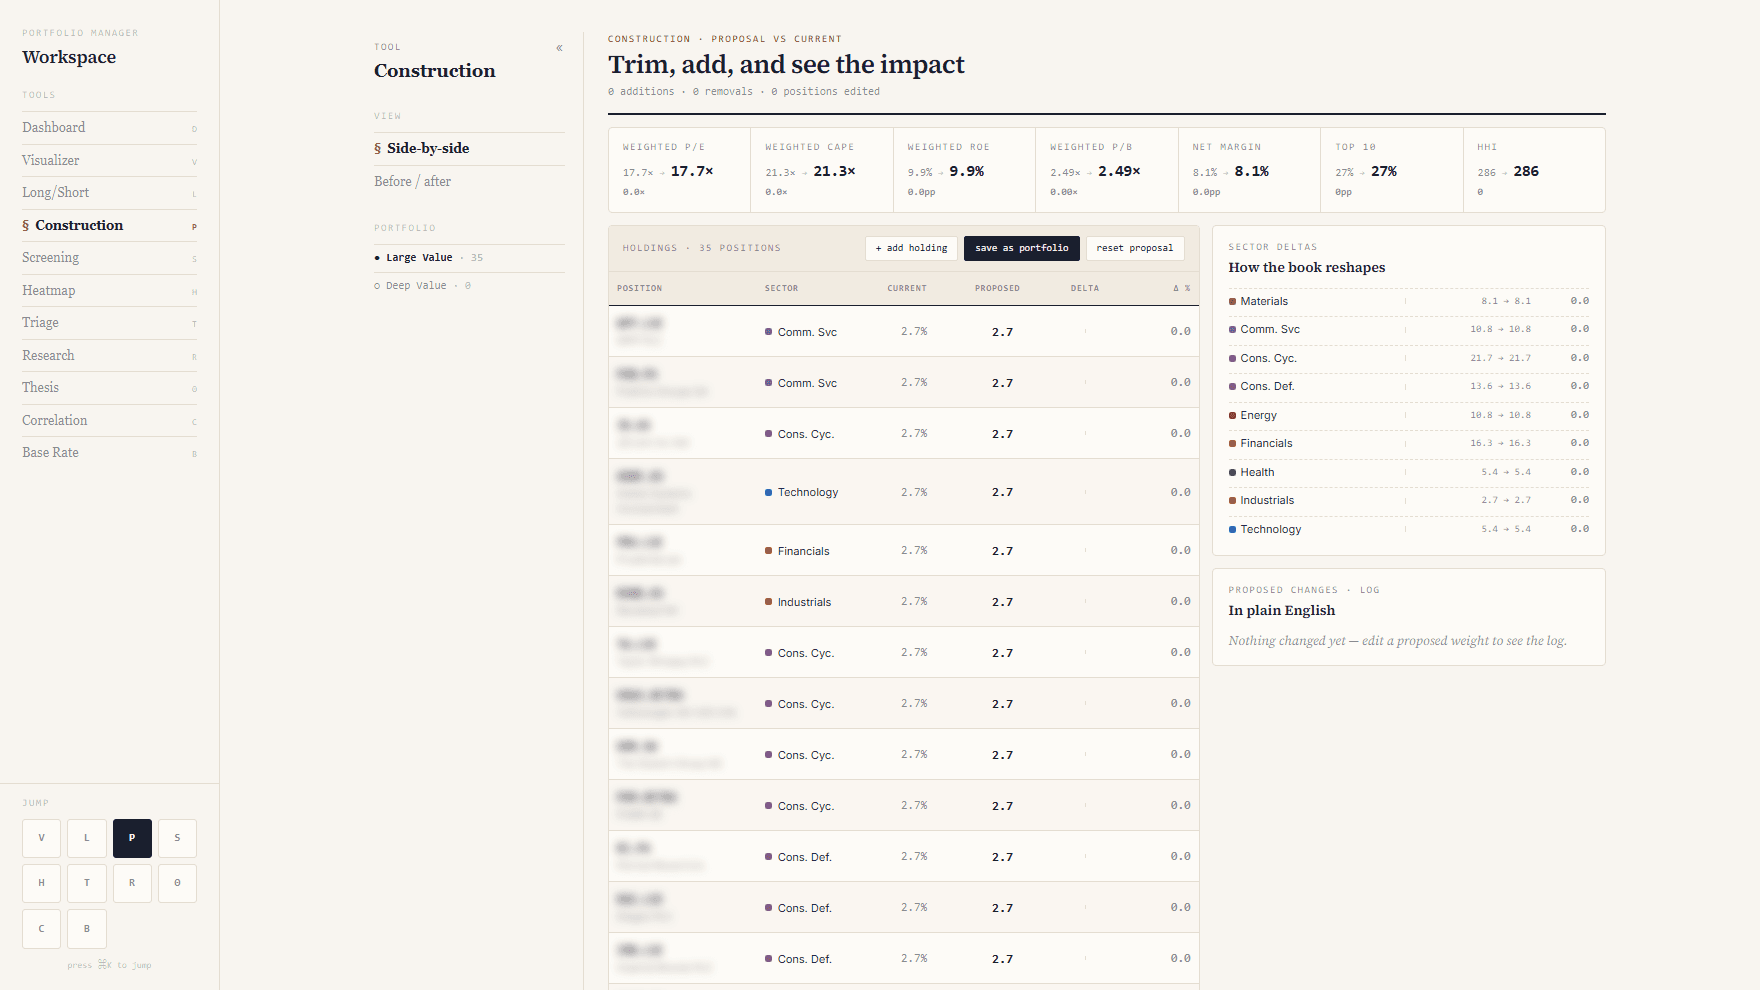The width and height of the screenshot is (1760, 990).
Task: Go to Long/Short tool
Action: [109, 193]
